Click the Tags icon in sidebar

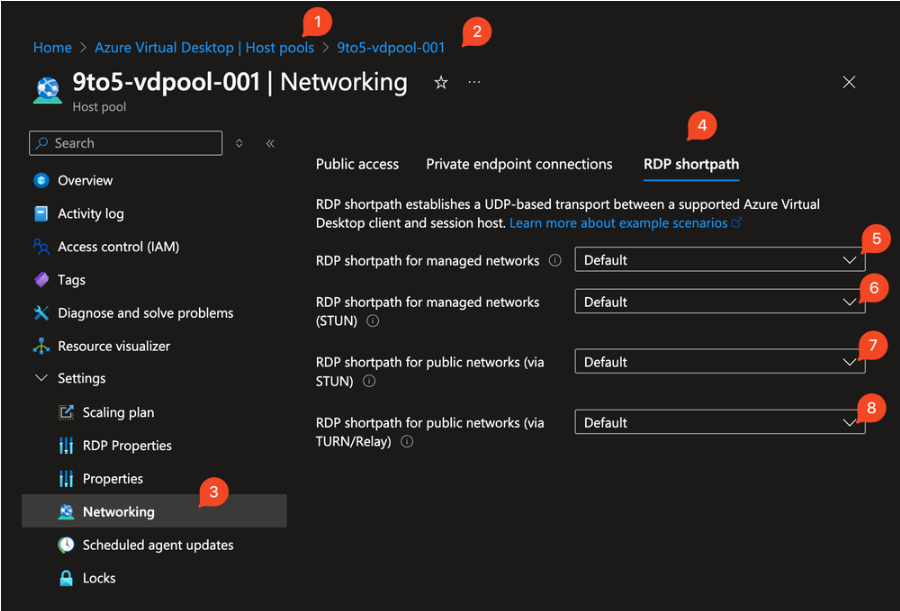pos(41,280)
